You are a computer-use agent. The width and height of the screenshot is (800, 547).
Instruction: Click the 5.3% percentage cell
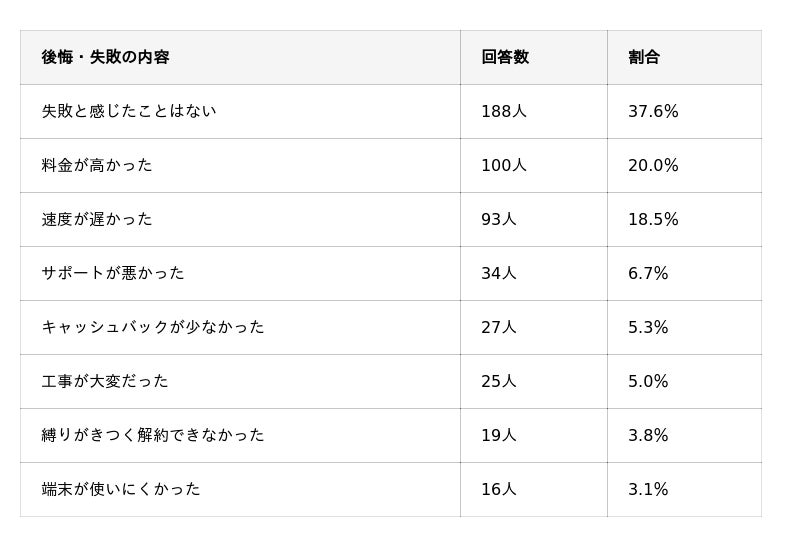pyautogui.click(x=648, y=328)
